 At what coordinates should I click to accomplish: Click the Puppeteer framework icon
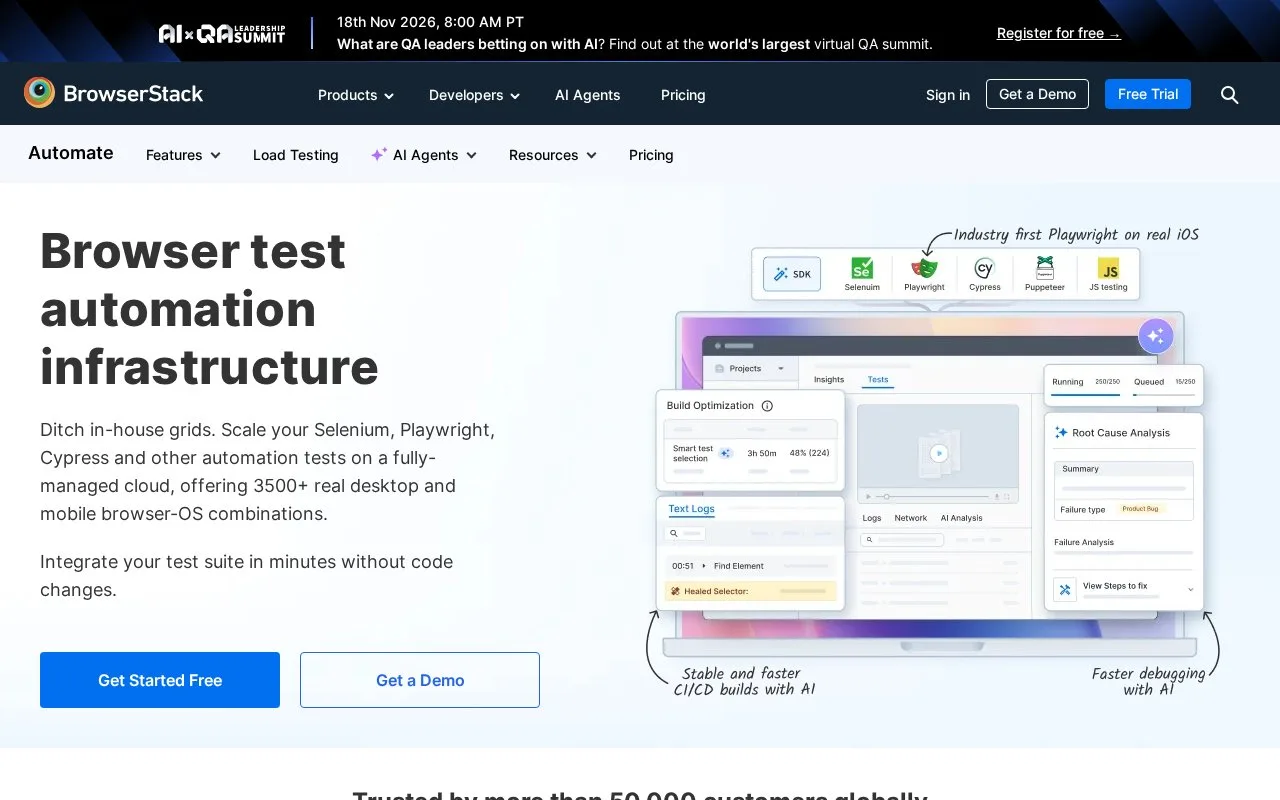(1045, 268)
